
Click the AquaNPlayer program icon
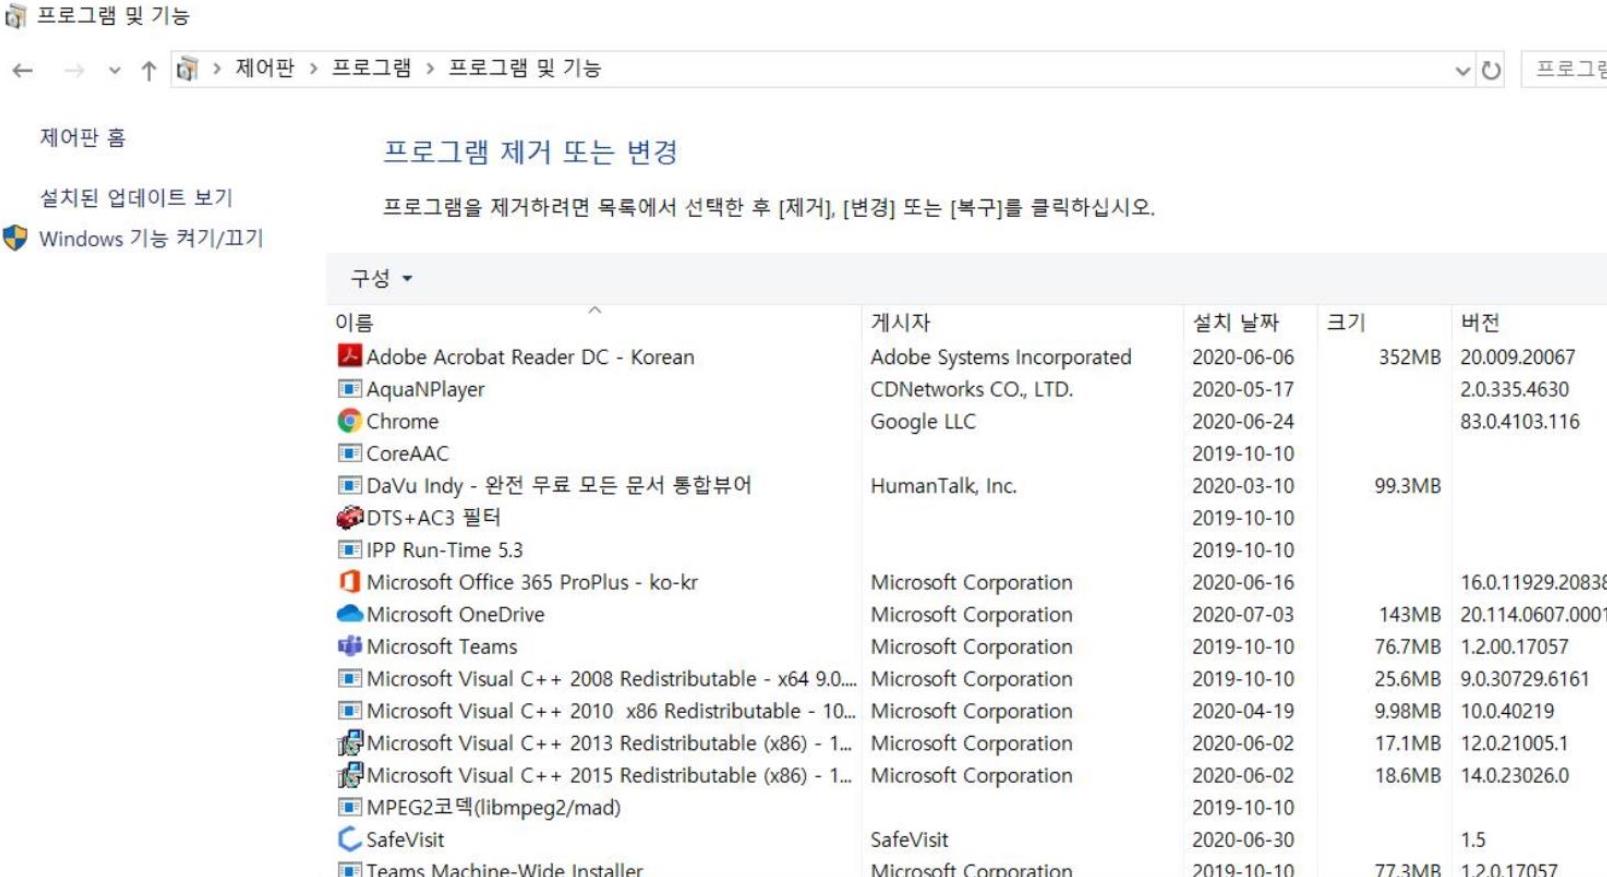[349, 388]
